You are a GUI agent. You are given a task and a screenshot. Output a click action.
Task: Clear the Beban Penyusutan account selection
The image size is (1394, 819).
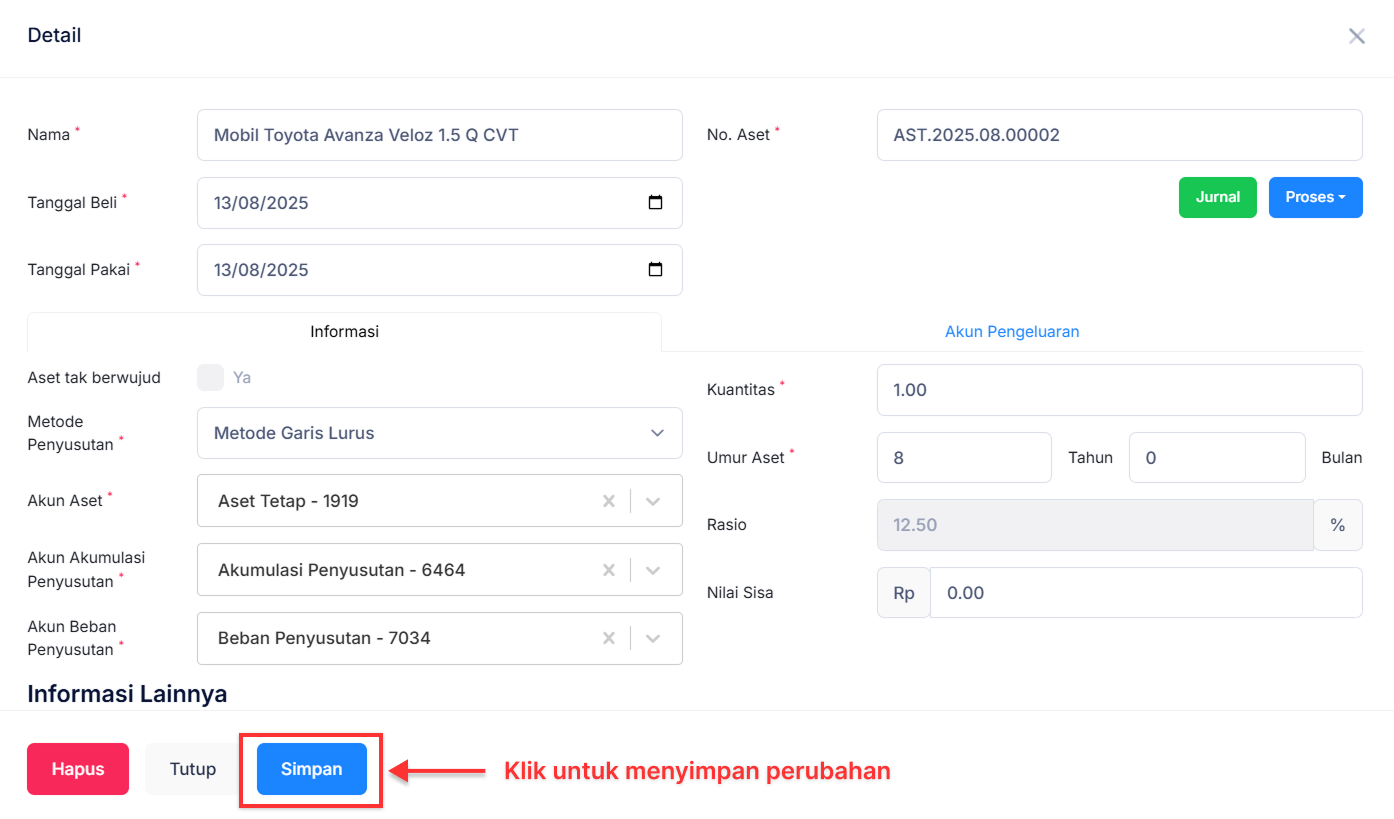pos(609,638)
